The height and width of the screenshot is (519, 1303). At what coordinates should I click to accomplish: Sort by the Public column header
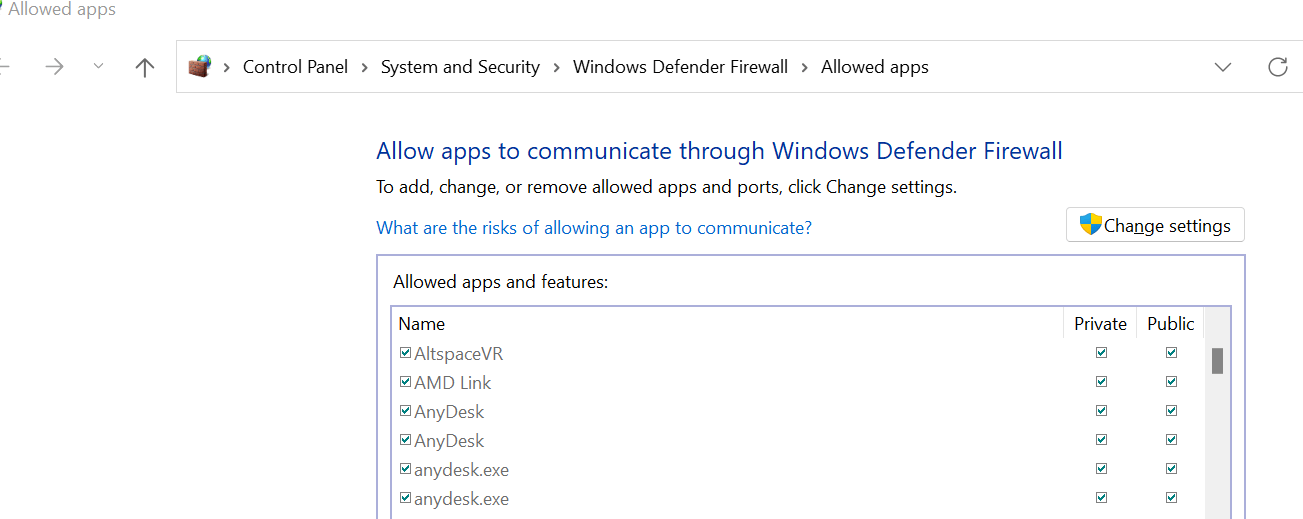[x=1171, y=324]
